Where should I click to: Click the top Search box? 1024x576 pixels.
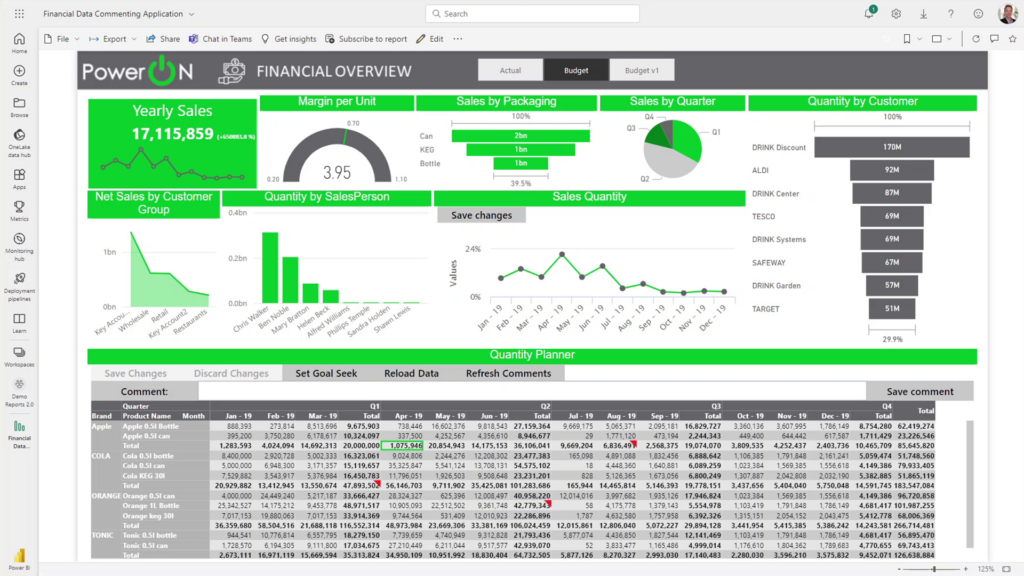(x=532, y=13)
